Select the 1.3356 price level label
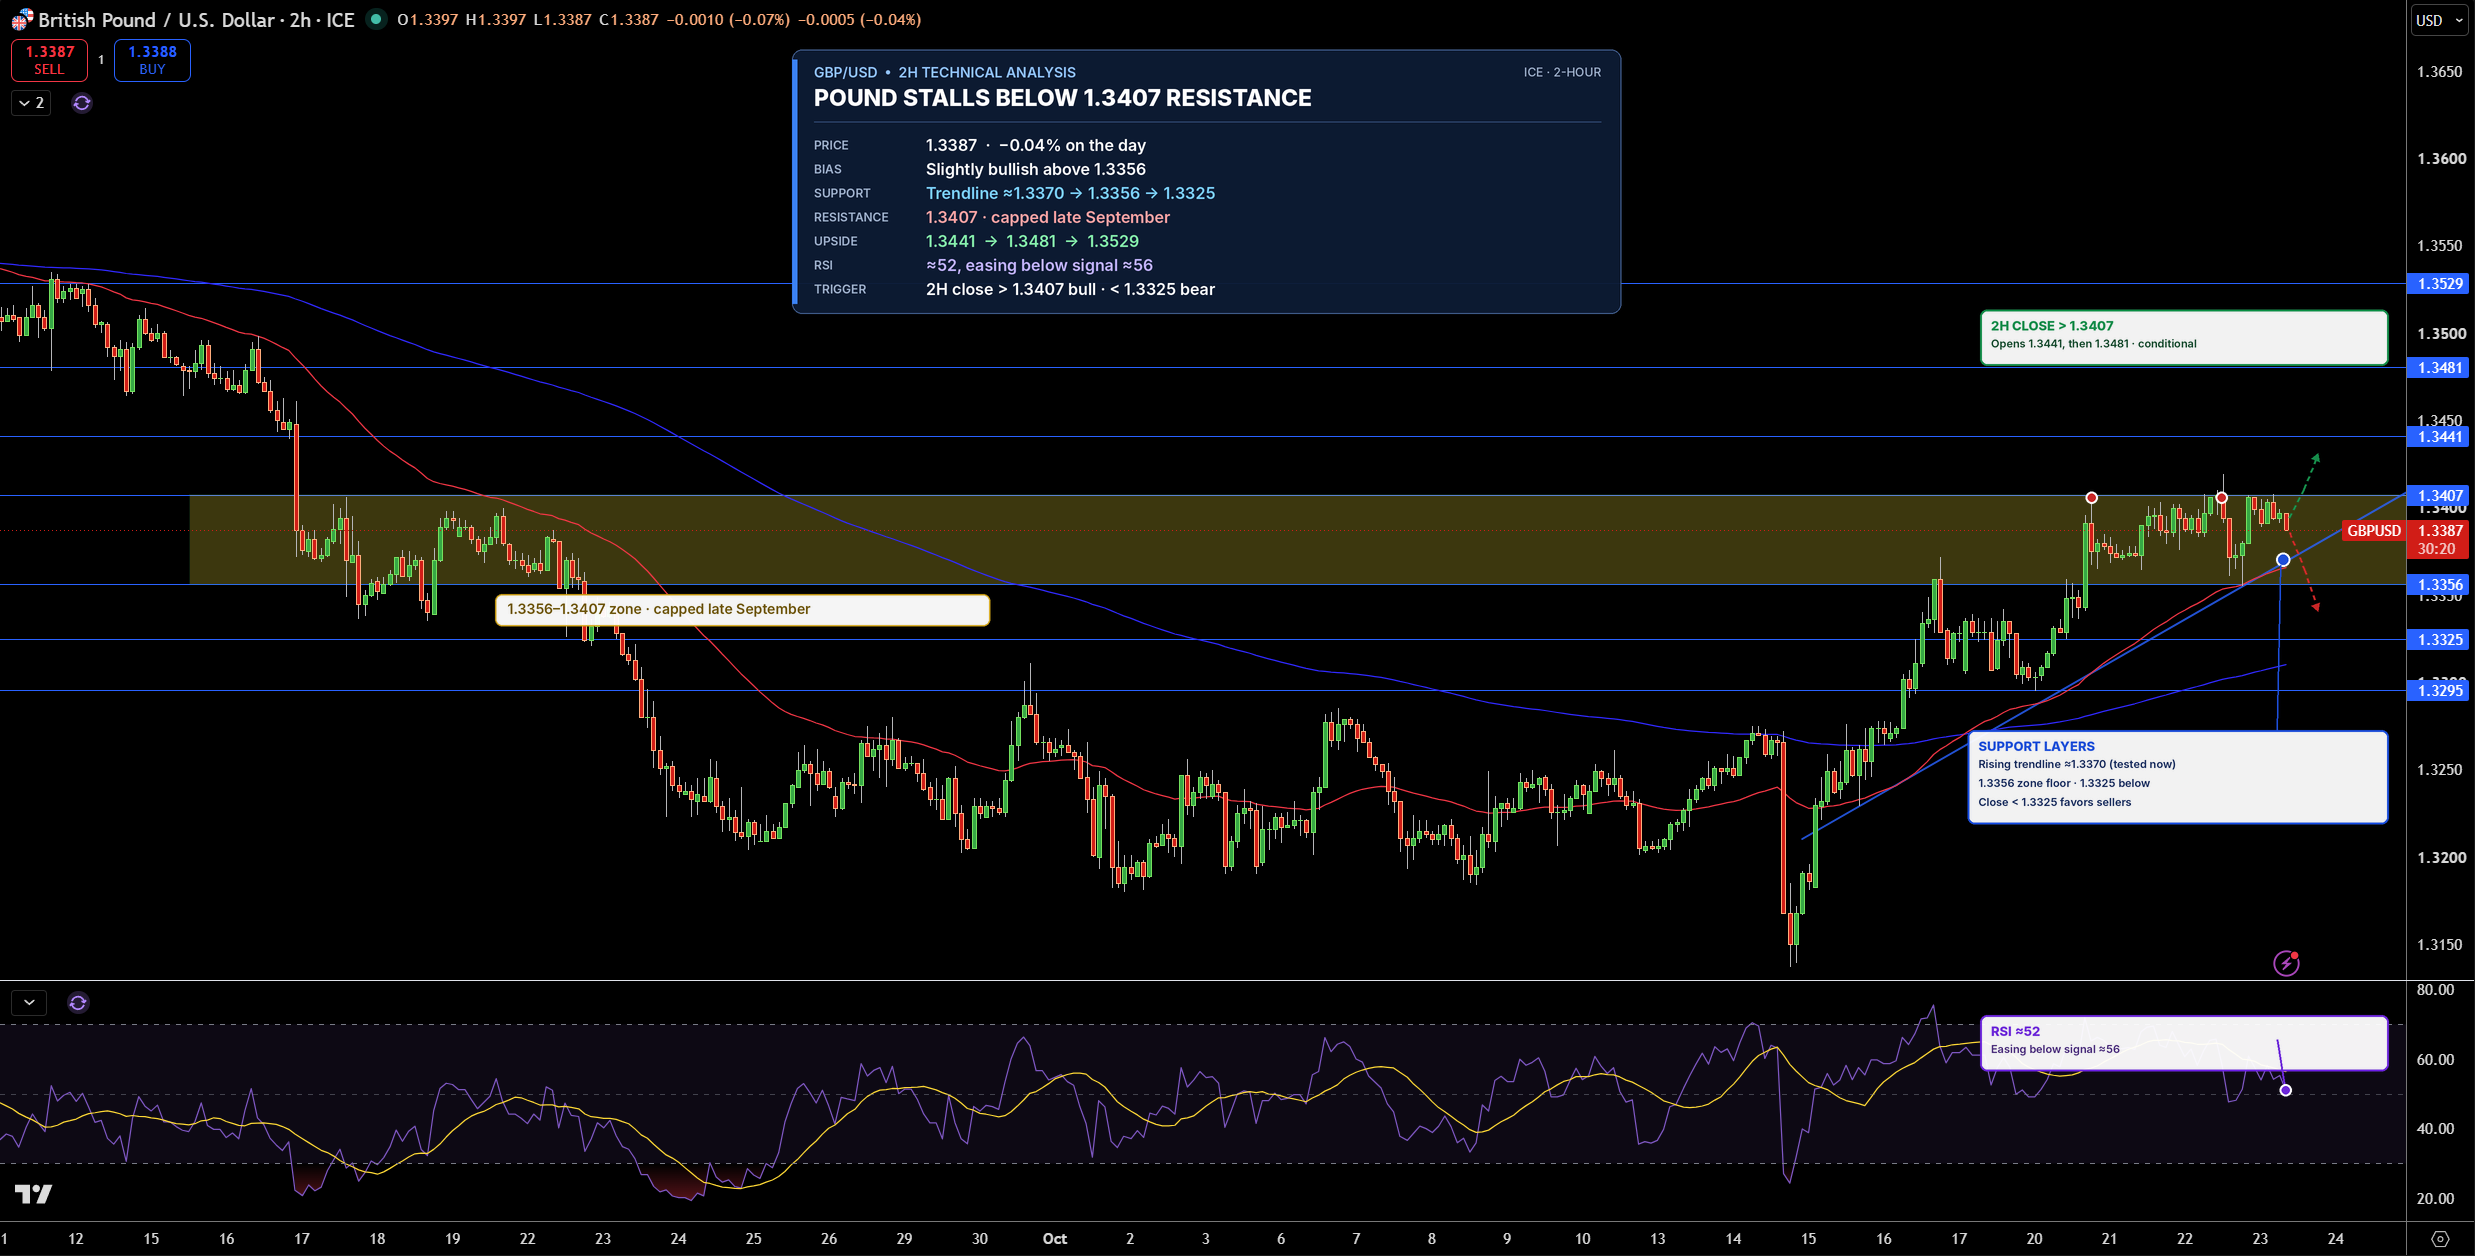2475x1256 pixels. coord(2440,585)
